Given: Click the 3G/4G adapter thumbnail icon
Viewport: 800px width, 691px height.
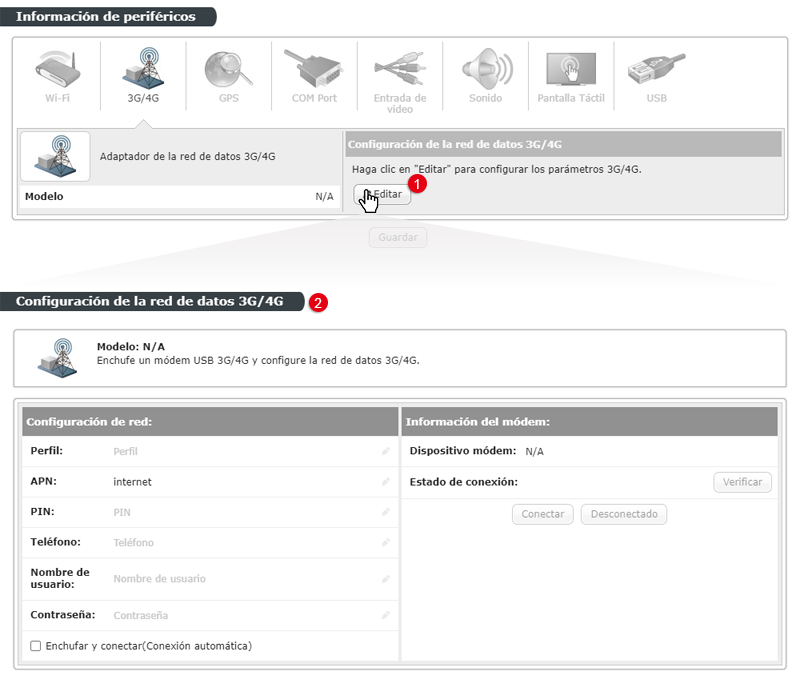Looking at the screenshot, I should click(55, 156).
